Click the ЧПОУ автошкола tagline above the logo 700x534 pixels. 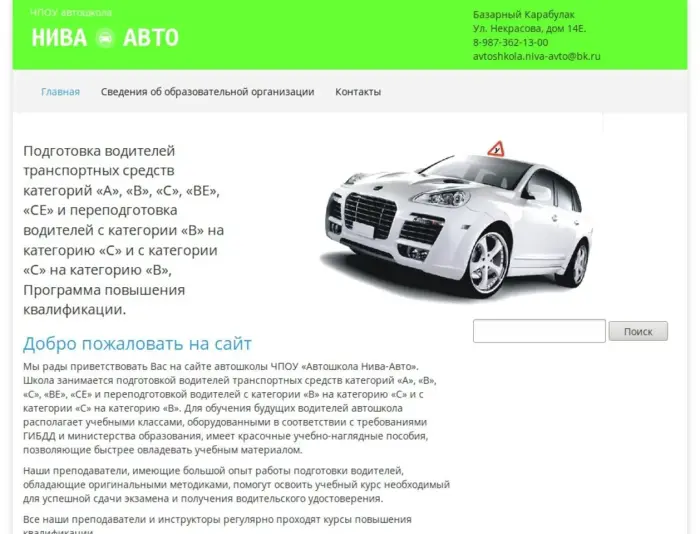click(x=71, y=13)
